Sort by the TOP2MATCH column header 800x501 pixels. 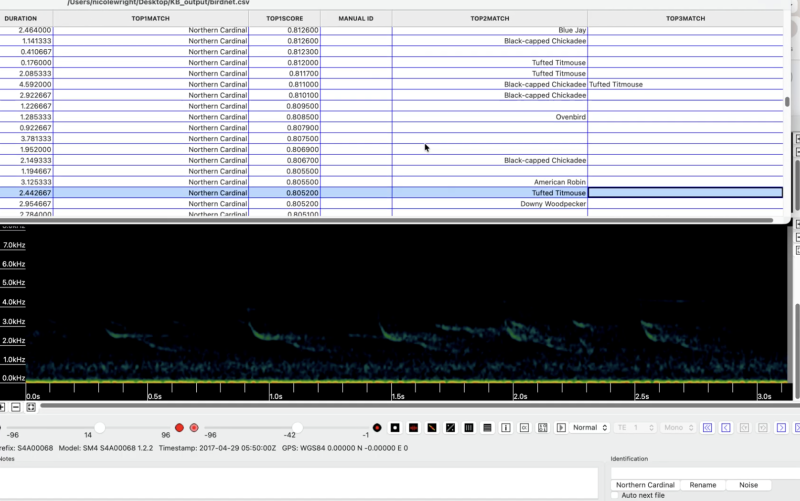pos(490,18)
